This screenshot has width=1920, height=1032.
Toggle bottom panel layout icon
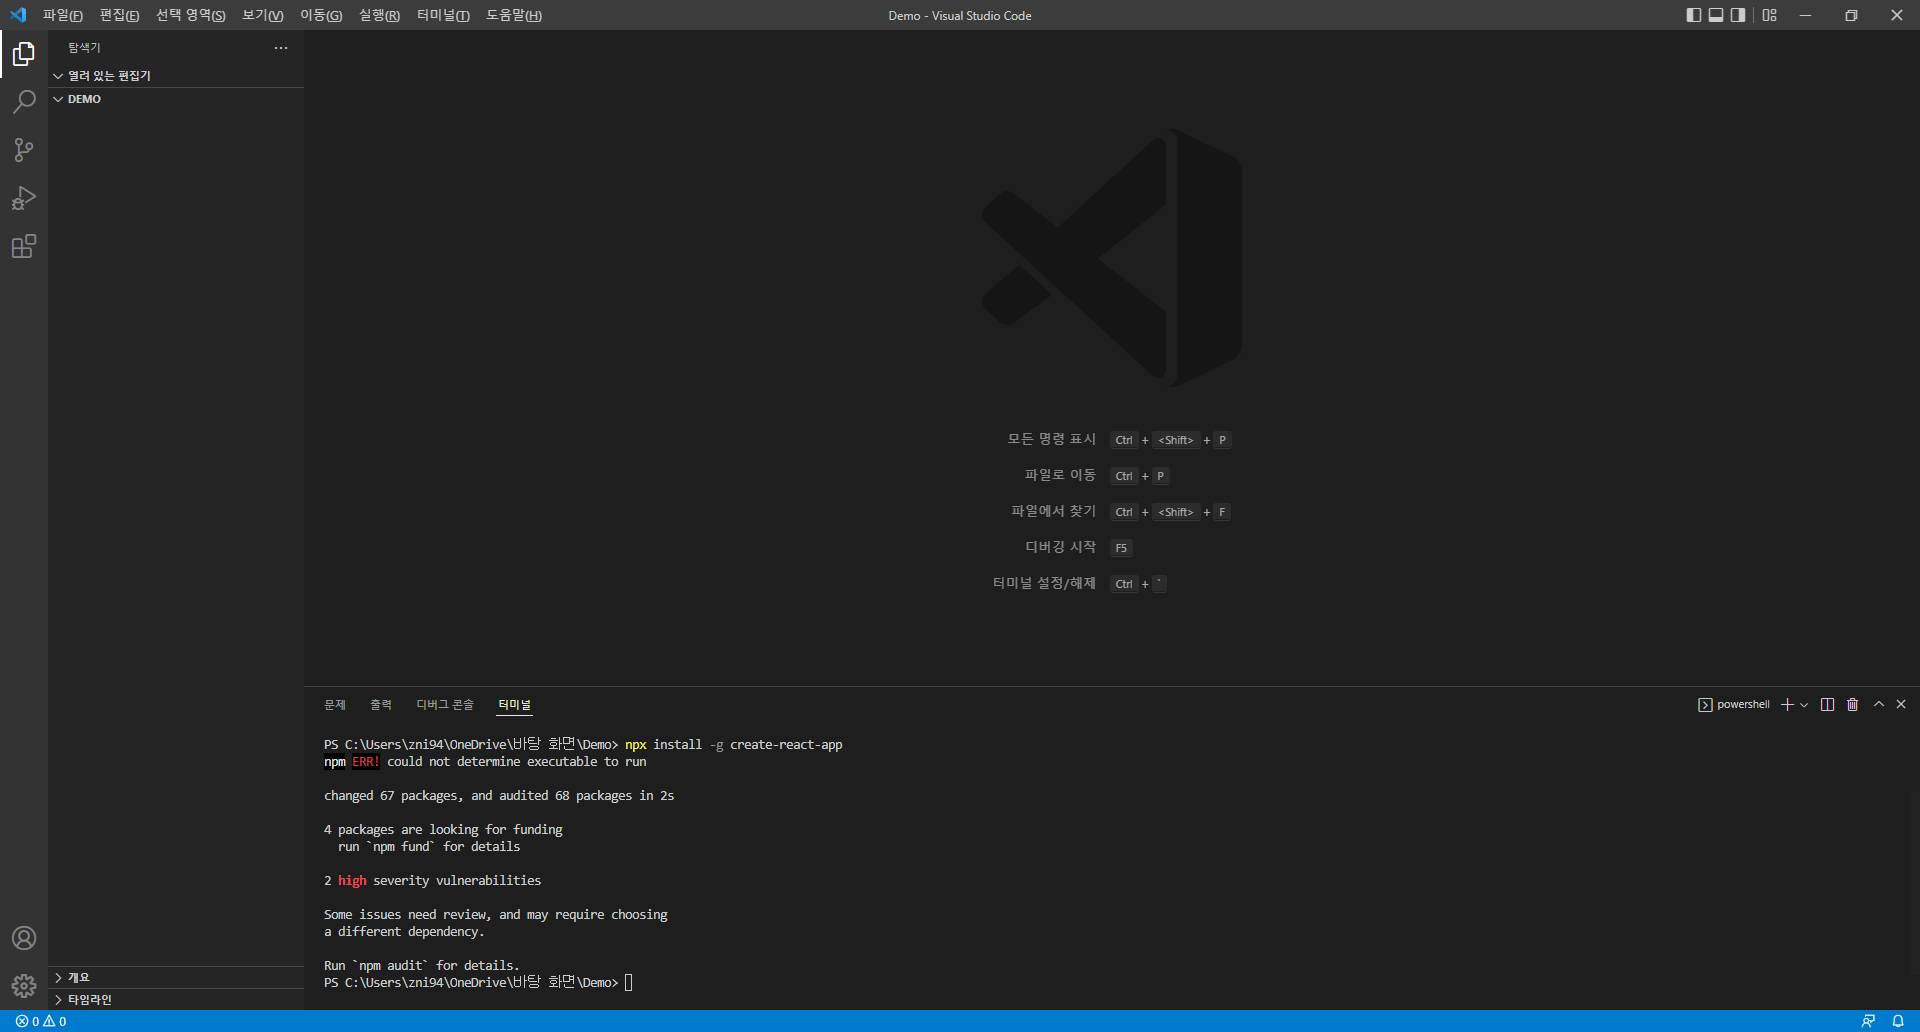pyautogui.click(x=1716, y=15)
